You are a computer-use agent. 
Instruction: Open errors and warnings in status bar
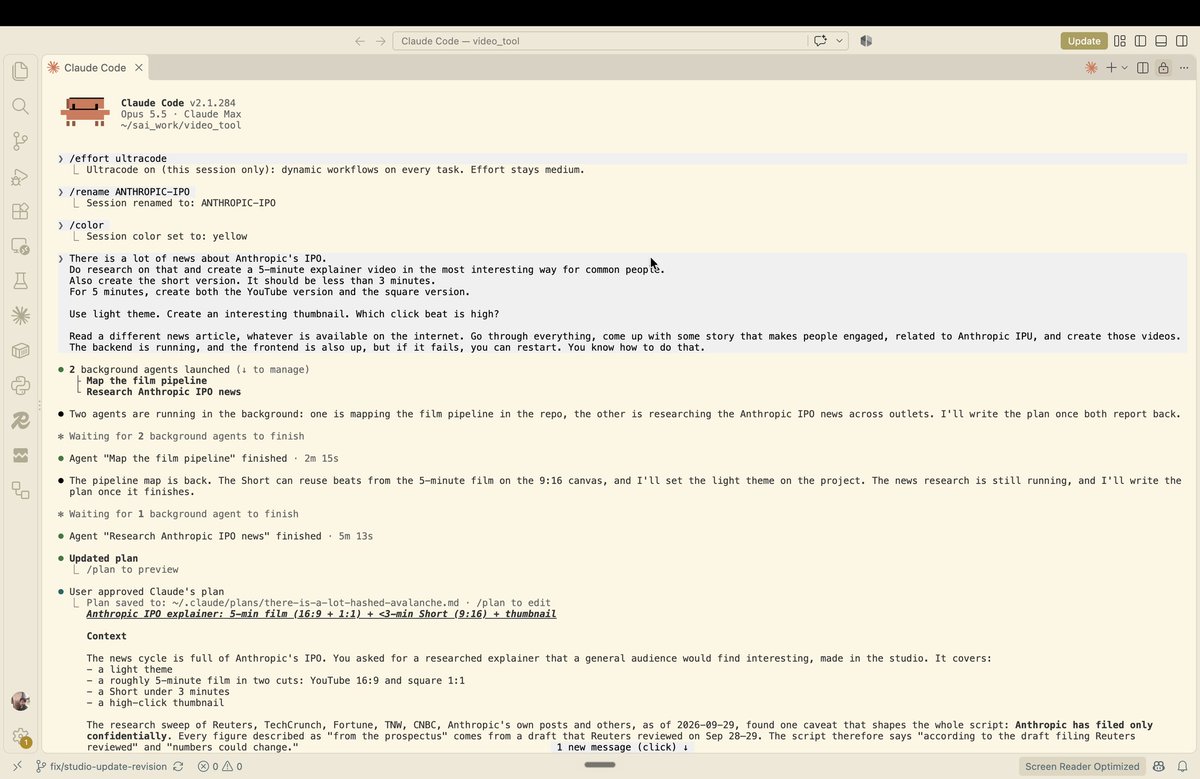click(220, 766)
